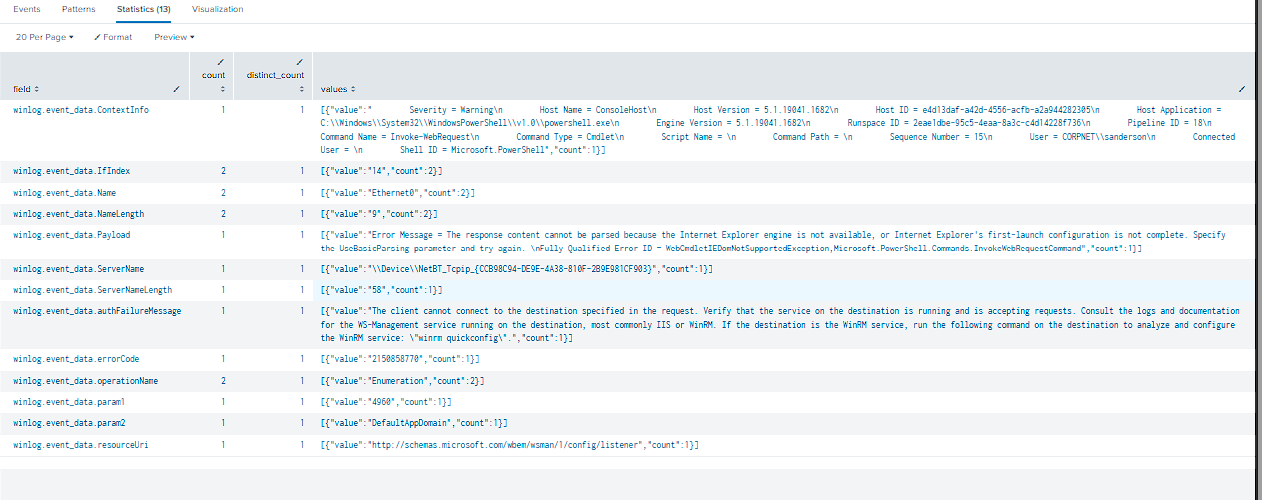Click the field column header label

[21, 89]
